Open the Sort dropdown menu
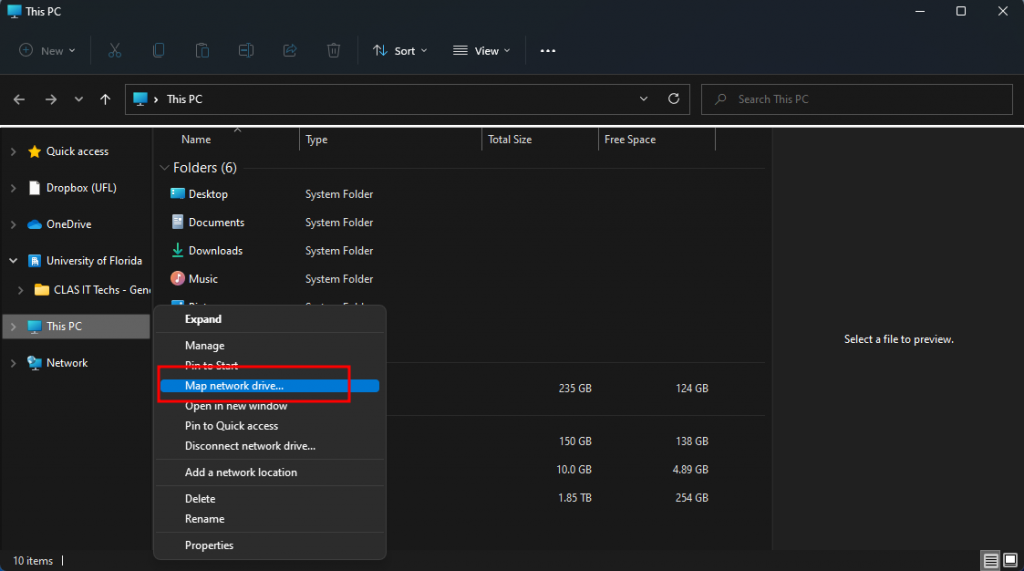The height and width of the screenshot is (571, 1024). pos(399,50)
